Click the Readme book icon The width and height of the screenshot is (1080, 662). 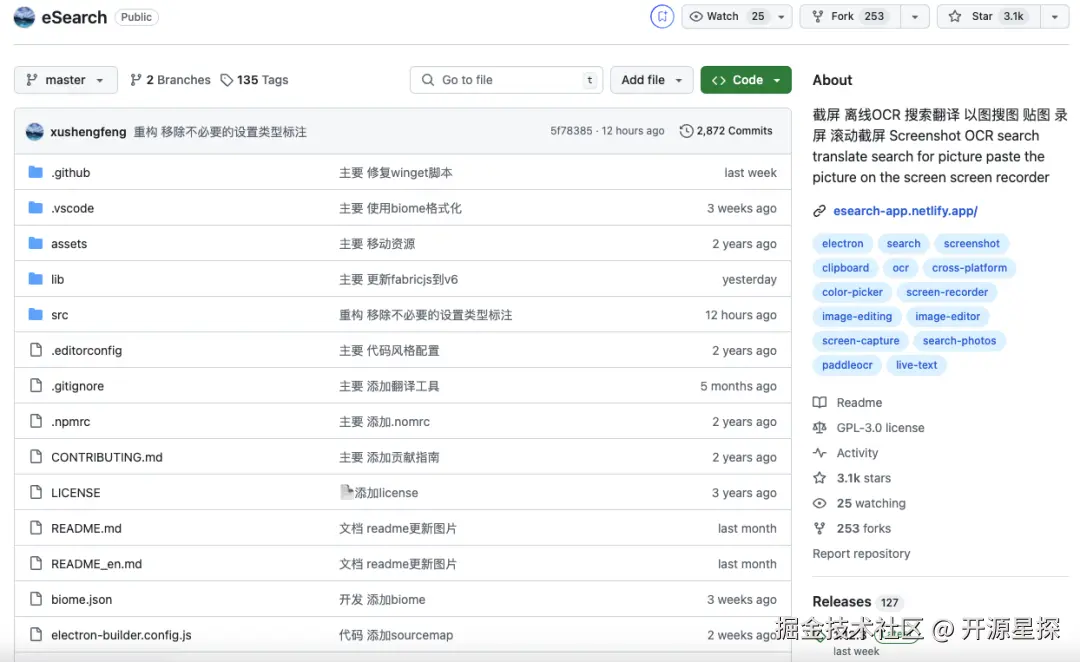[819, 402]
